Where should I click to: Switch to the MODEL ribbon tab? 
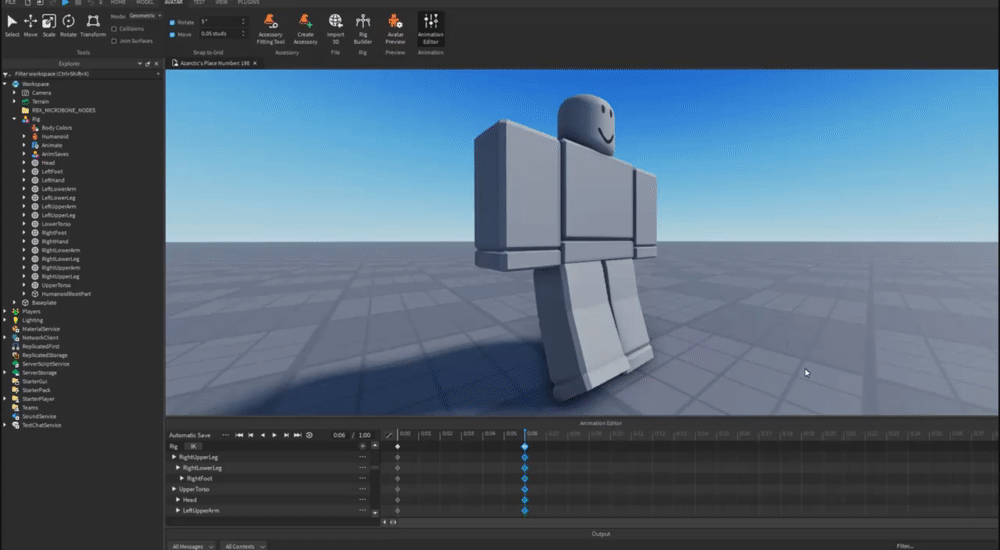click(145, 3)
